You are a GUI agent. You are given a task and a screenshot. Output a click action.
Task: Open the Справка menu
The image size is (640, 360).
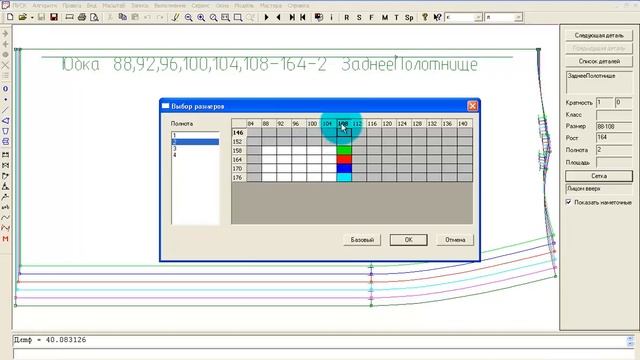[x=298, y=6]
